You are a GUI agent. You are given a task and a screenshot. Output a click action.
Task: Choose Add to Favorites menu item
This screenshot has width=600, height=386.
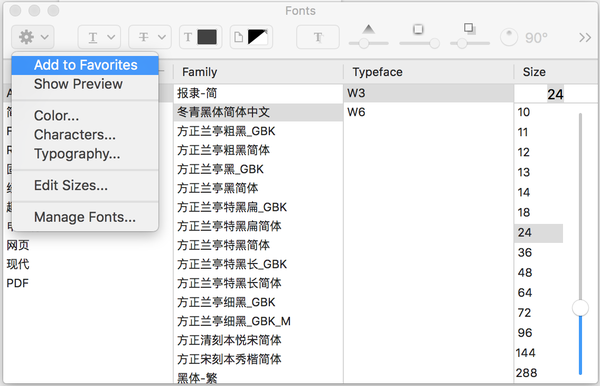(85, 65)
